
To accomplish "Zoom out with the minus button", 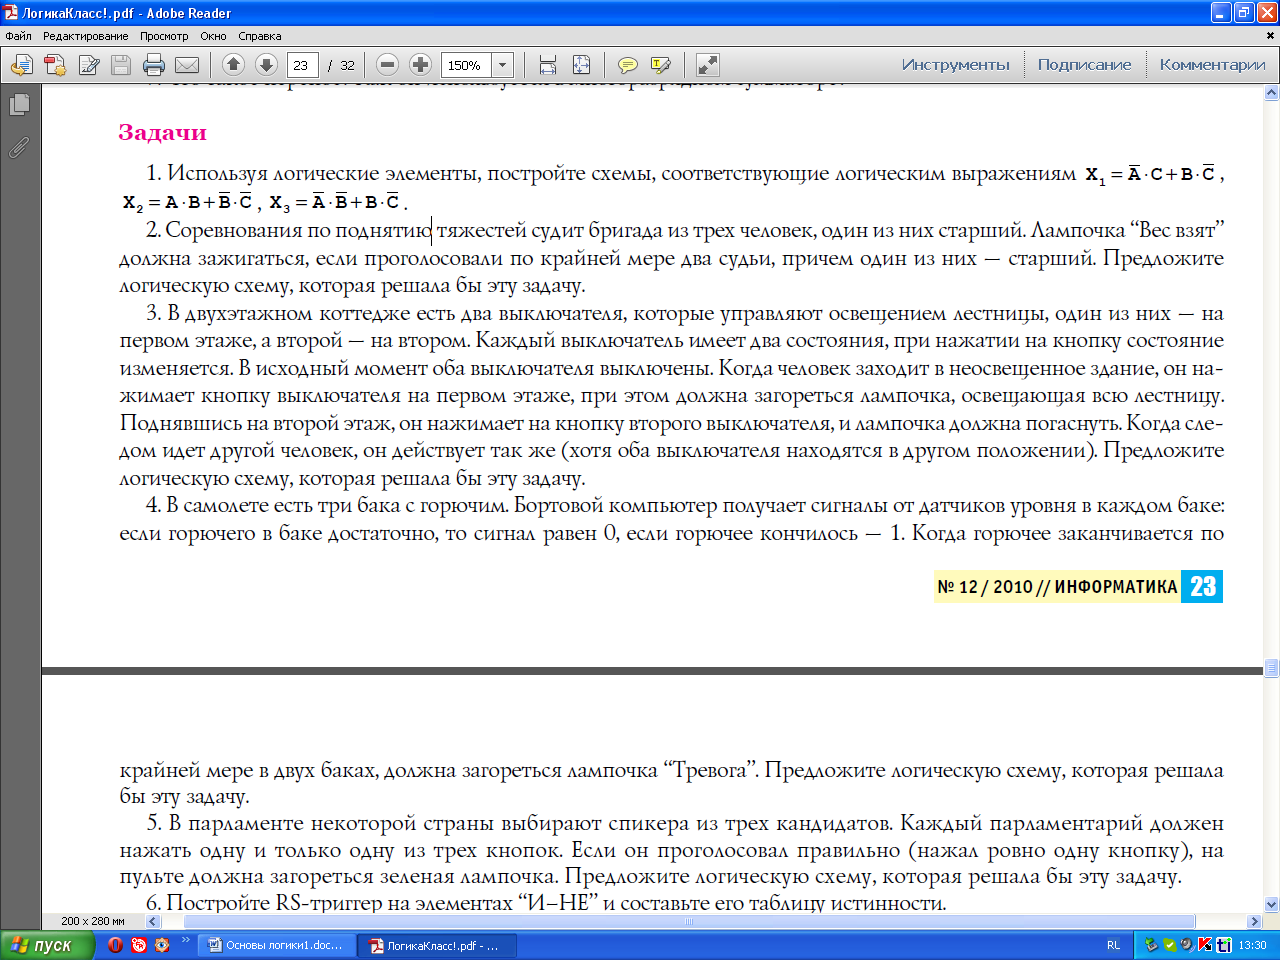I will click(388, 65).
